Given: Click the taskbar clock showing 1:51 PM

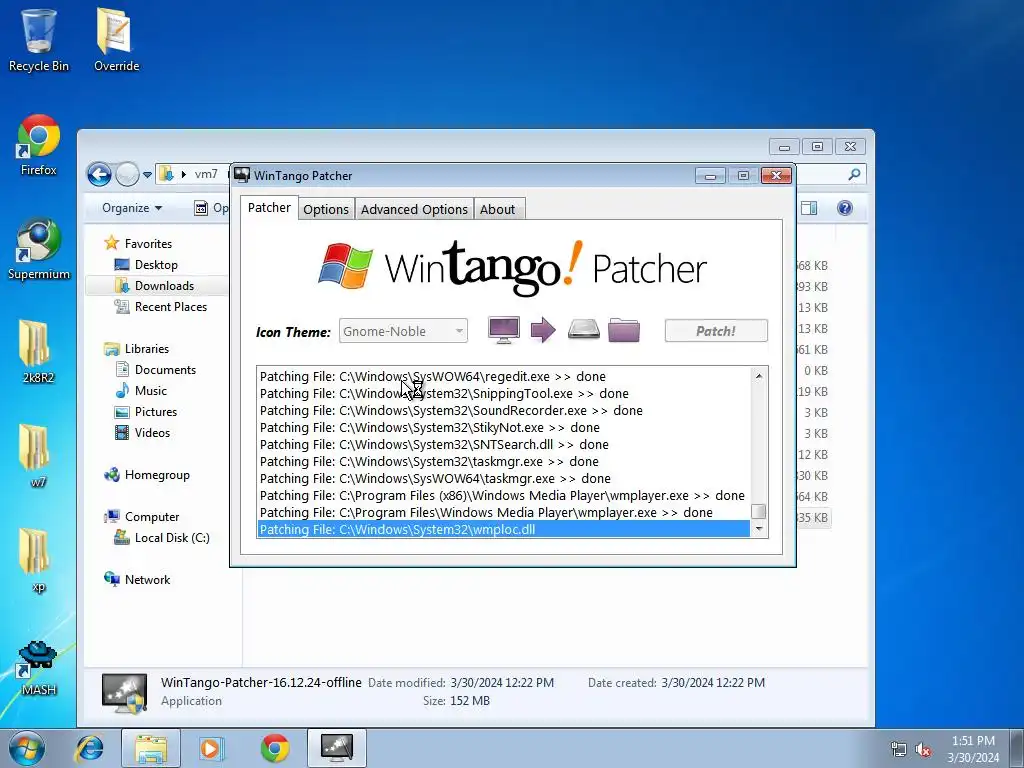Looking at the screenshot, I should pyautogui.click(x=973, y=748).
